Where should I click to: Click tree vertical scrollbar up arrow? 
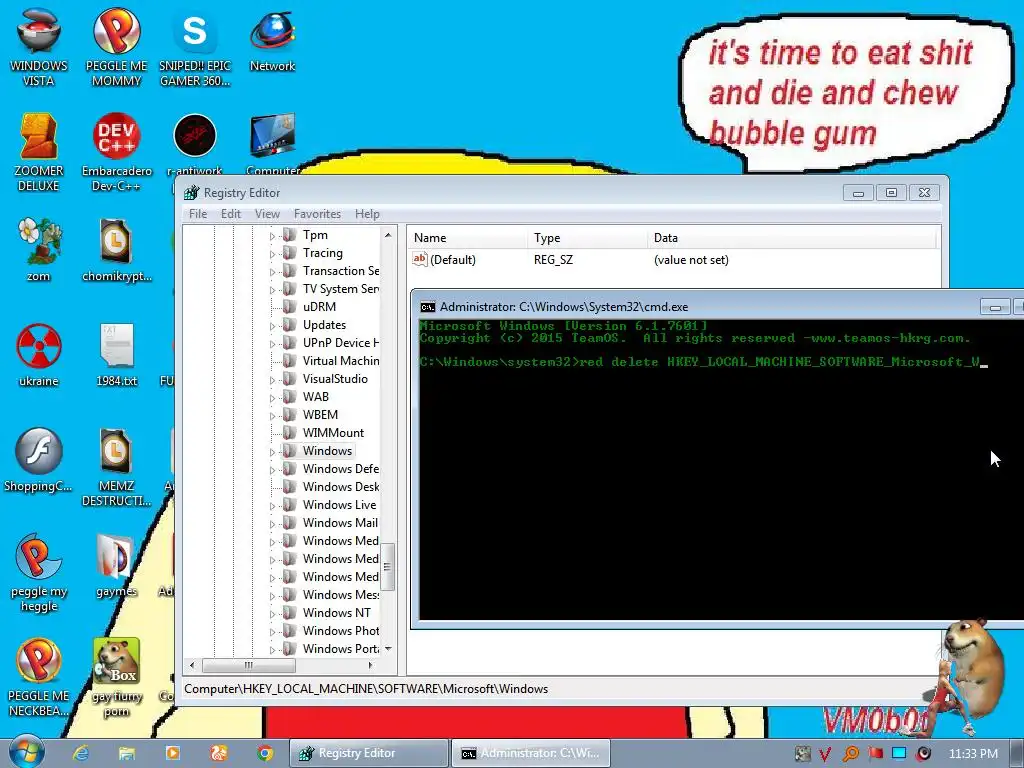point(388,234)
